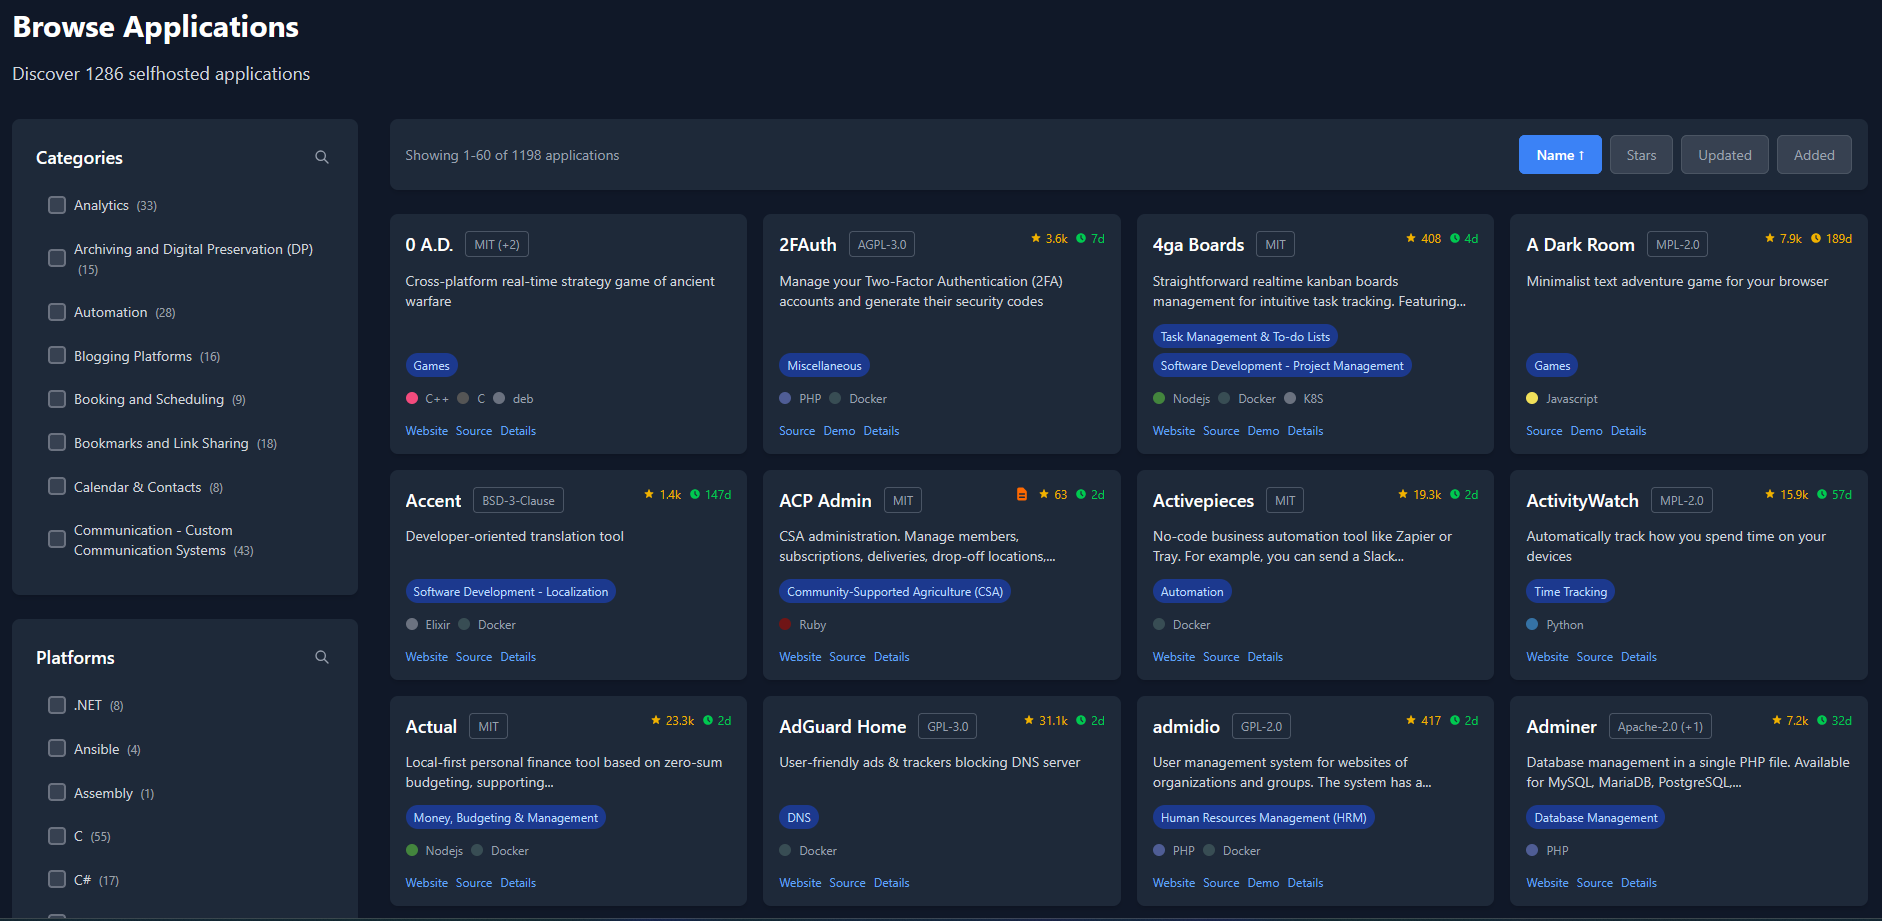Click the star count icon on 2FAuth
1882x921 pixels.
point(1036,238)
